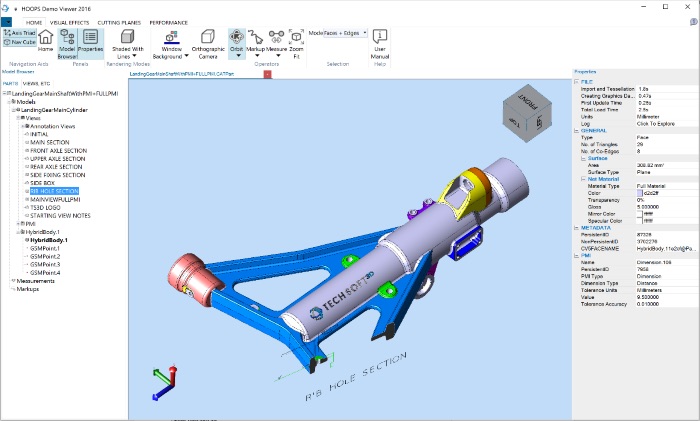Click the Shaded With Lines cube icon
The height and width of the screenshot is (421, 700).
coord(128,37)
